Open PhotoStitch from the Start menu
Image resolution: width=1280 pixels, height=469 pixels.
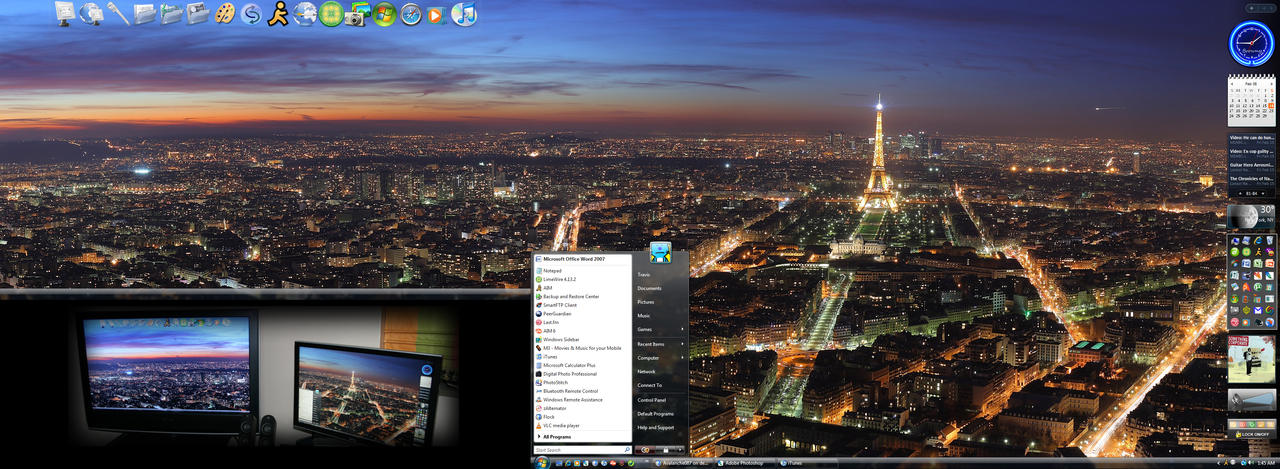583,382
